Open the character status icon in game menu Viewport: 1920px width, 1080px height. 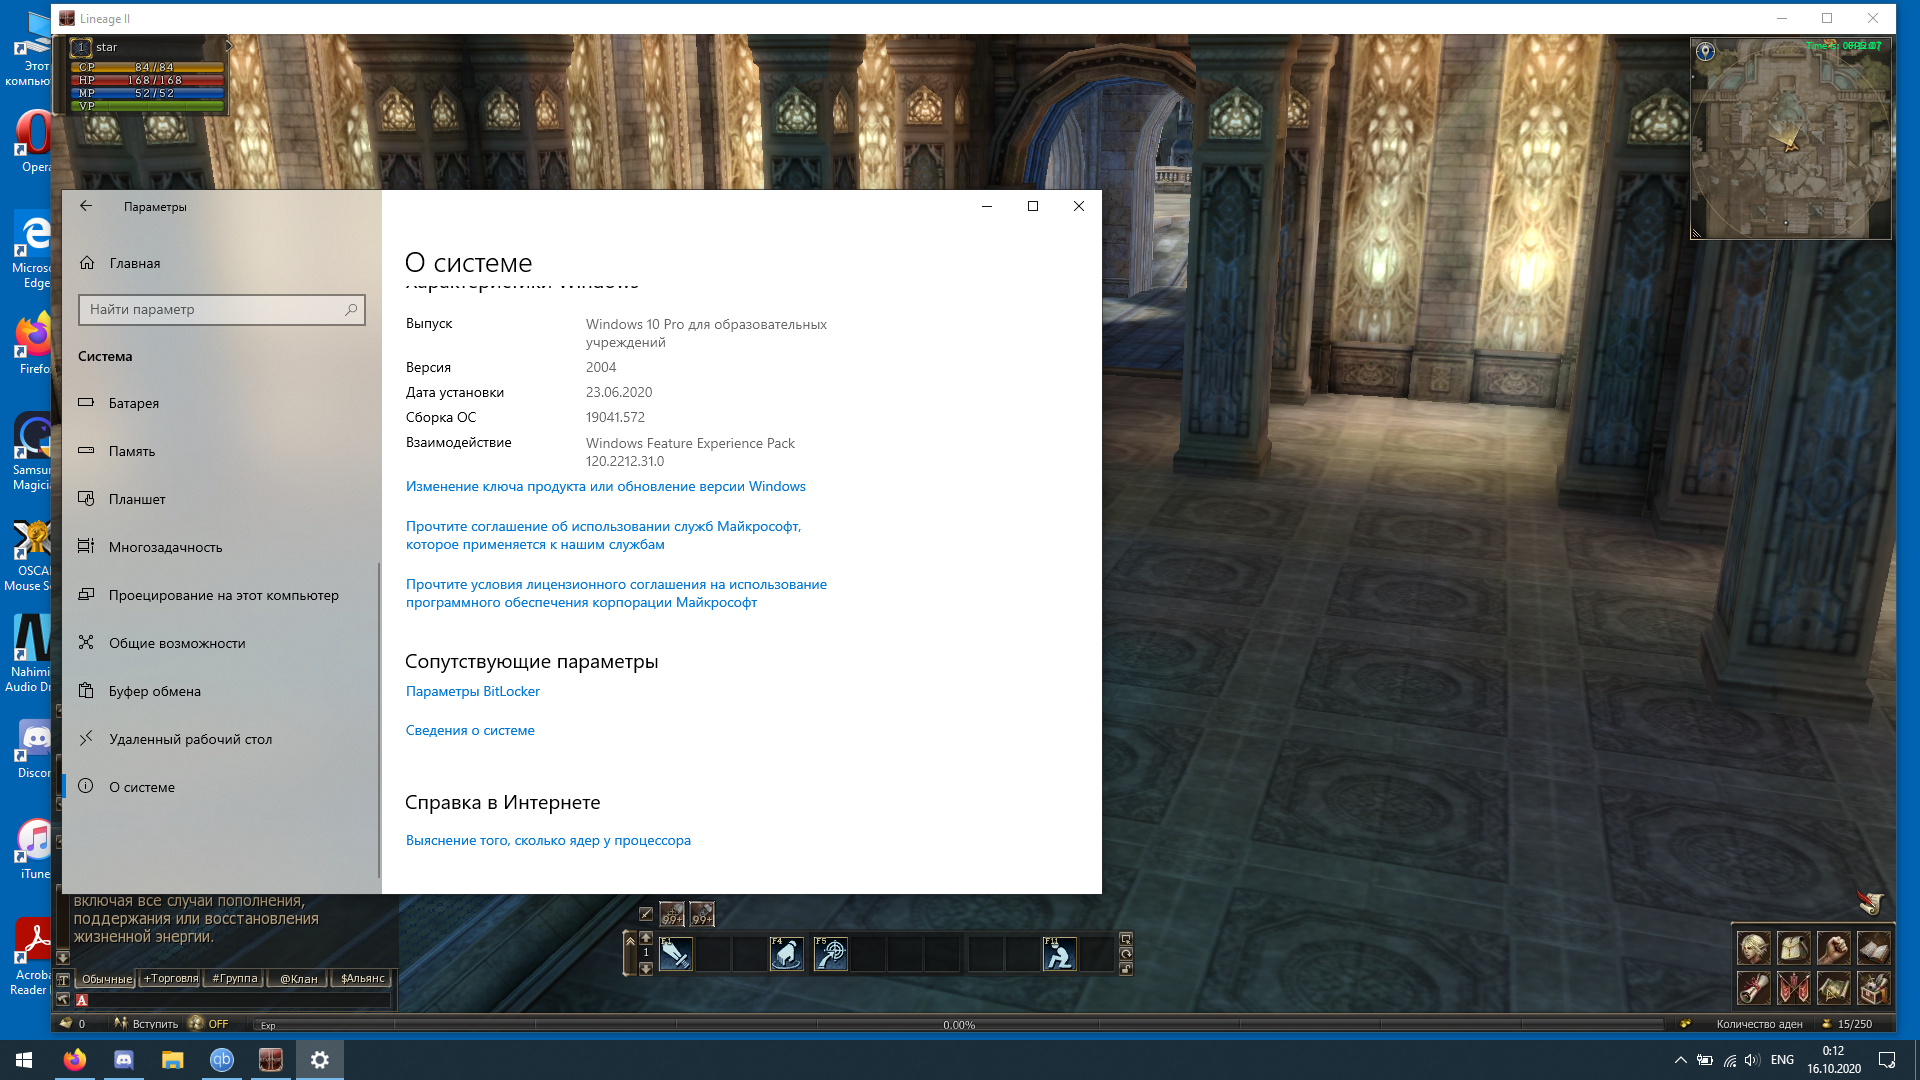(x=1753, y=947)
